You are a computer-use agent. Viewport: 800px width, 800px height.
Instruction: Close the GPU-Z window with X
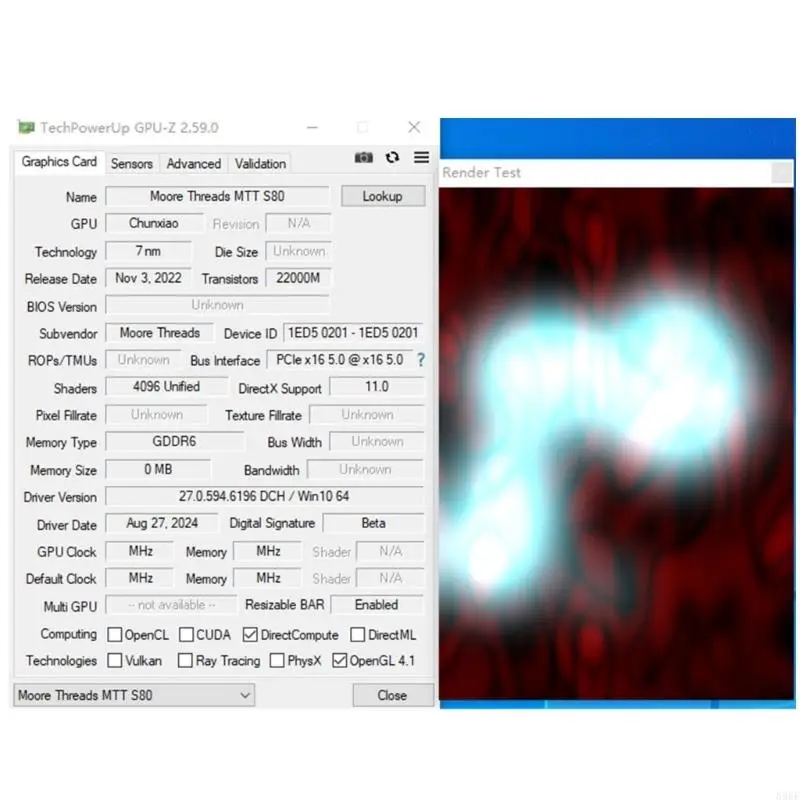point(414,127)
